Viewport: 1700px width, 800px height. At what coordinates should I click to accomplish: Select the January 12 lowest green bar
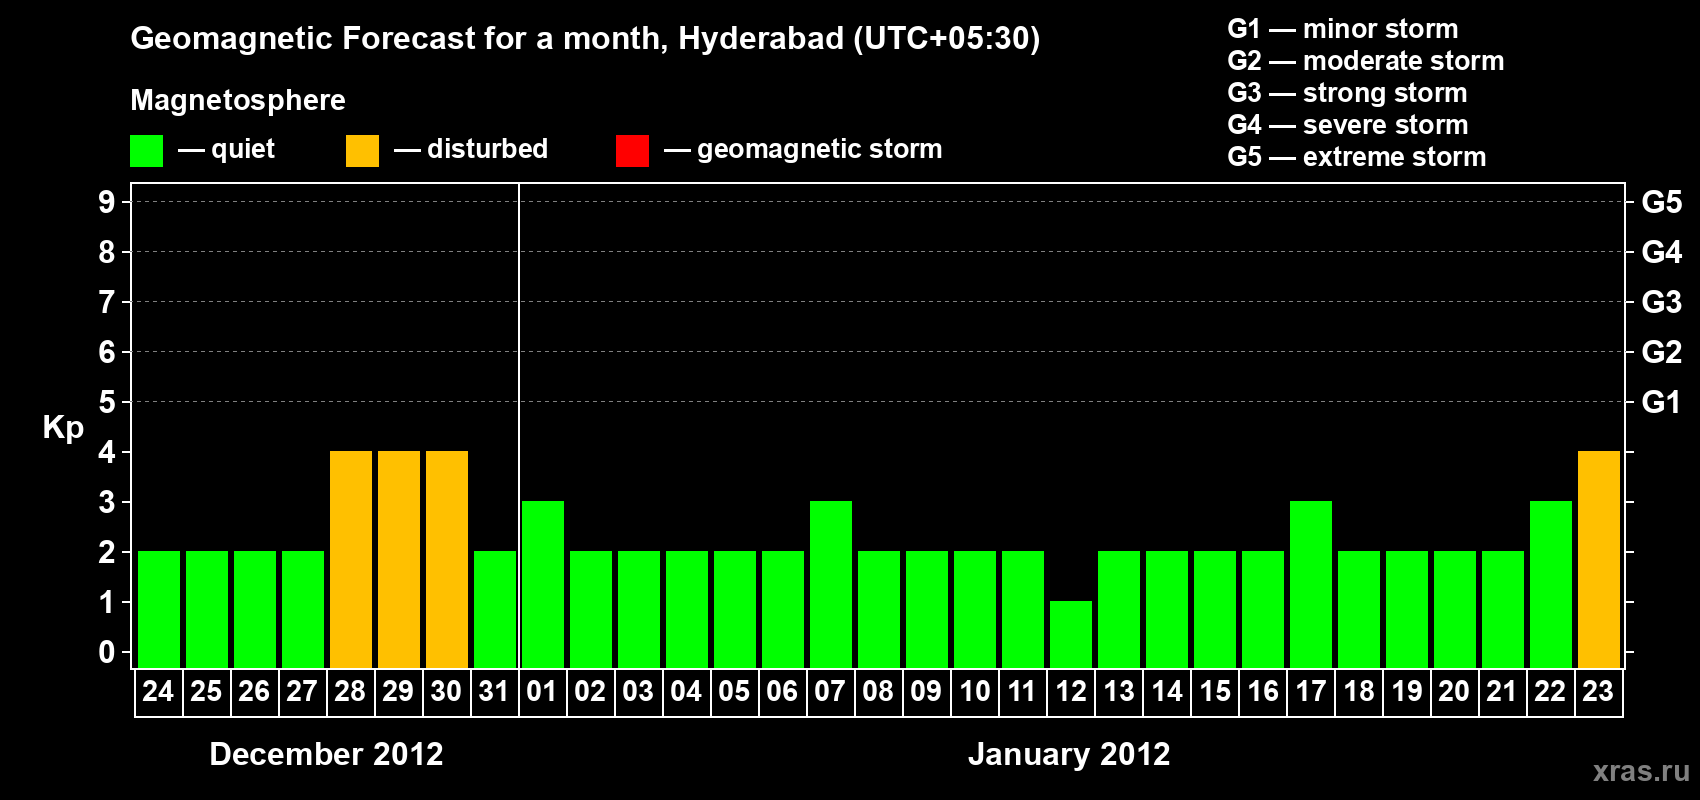[x=1071, y=635]
